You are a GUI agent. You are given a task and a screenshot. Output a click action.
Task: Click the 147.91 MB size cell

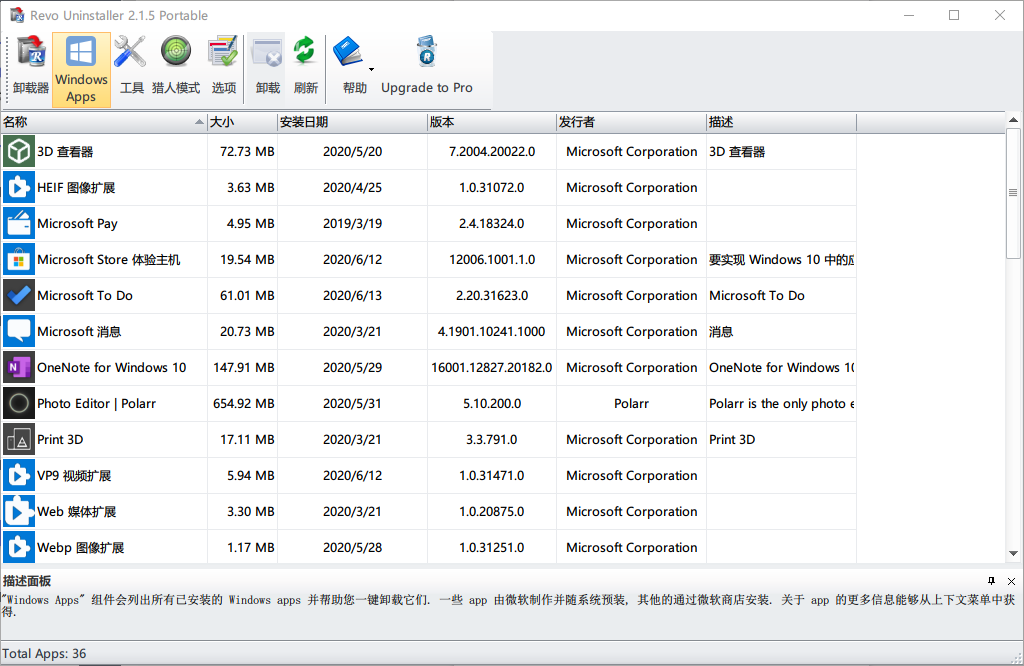(244, 368)
